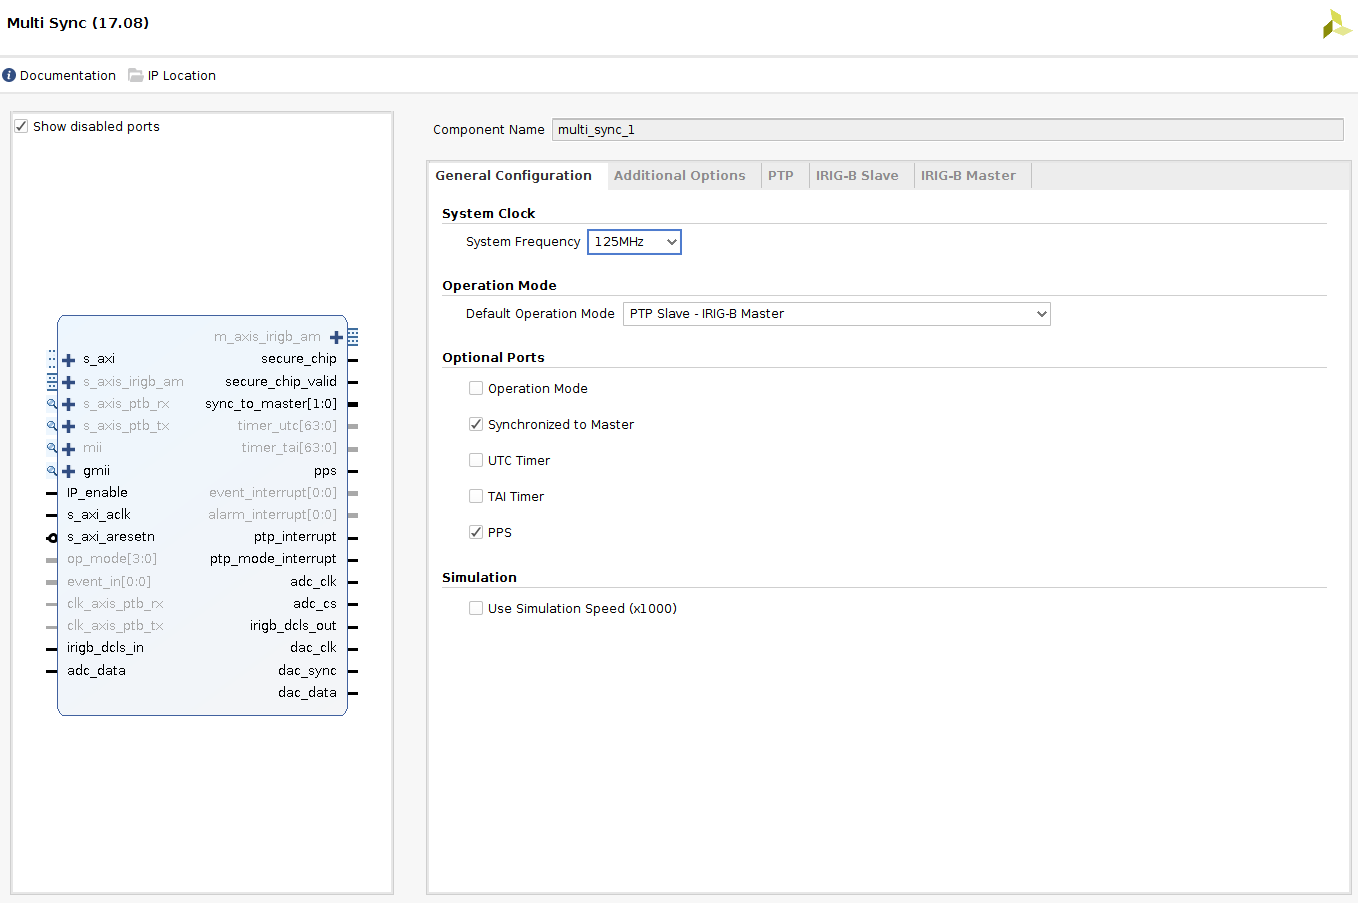Click the Documentation info icon
Viewport: 1358px width, 903px height.
(9, 75)
